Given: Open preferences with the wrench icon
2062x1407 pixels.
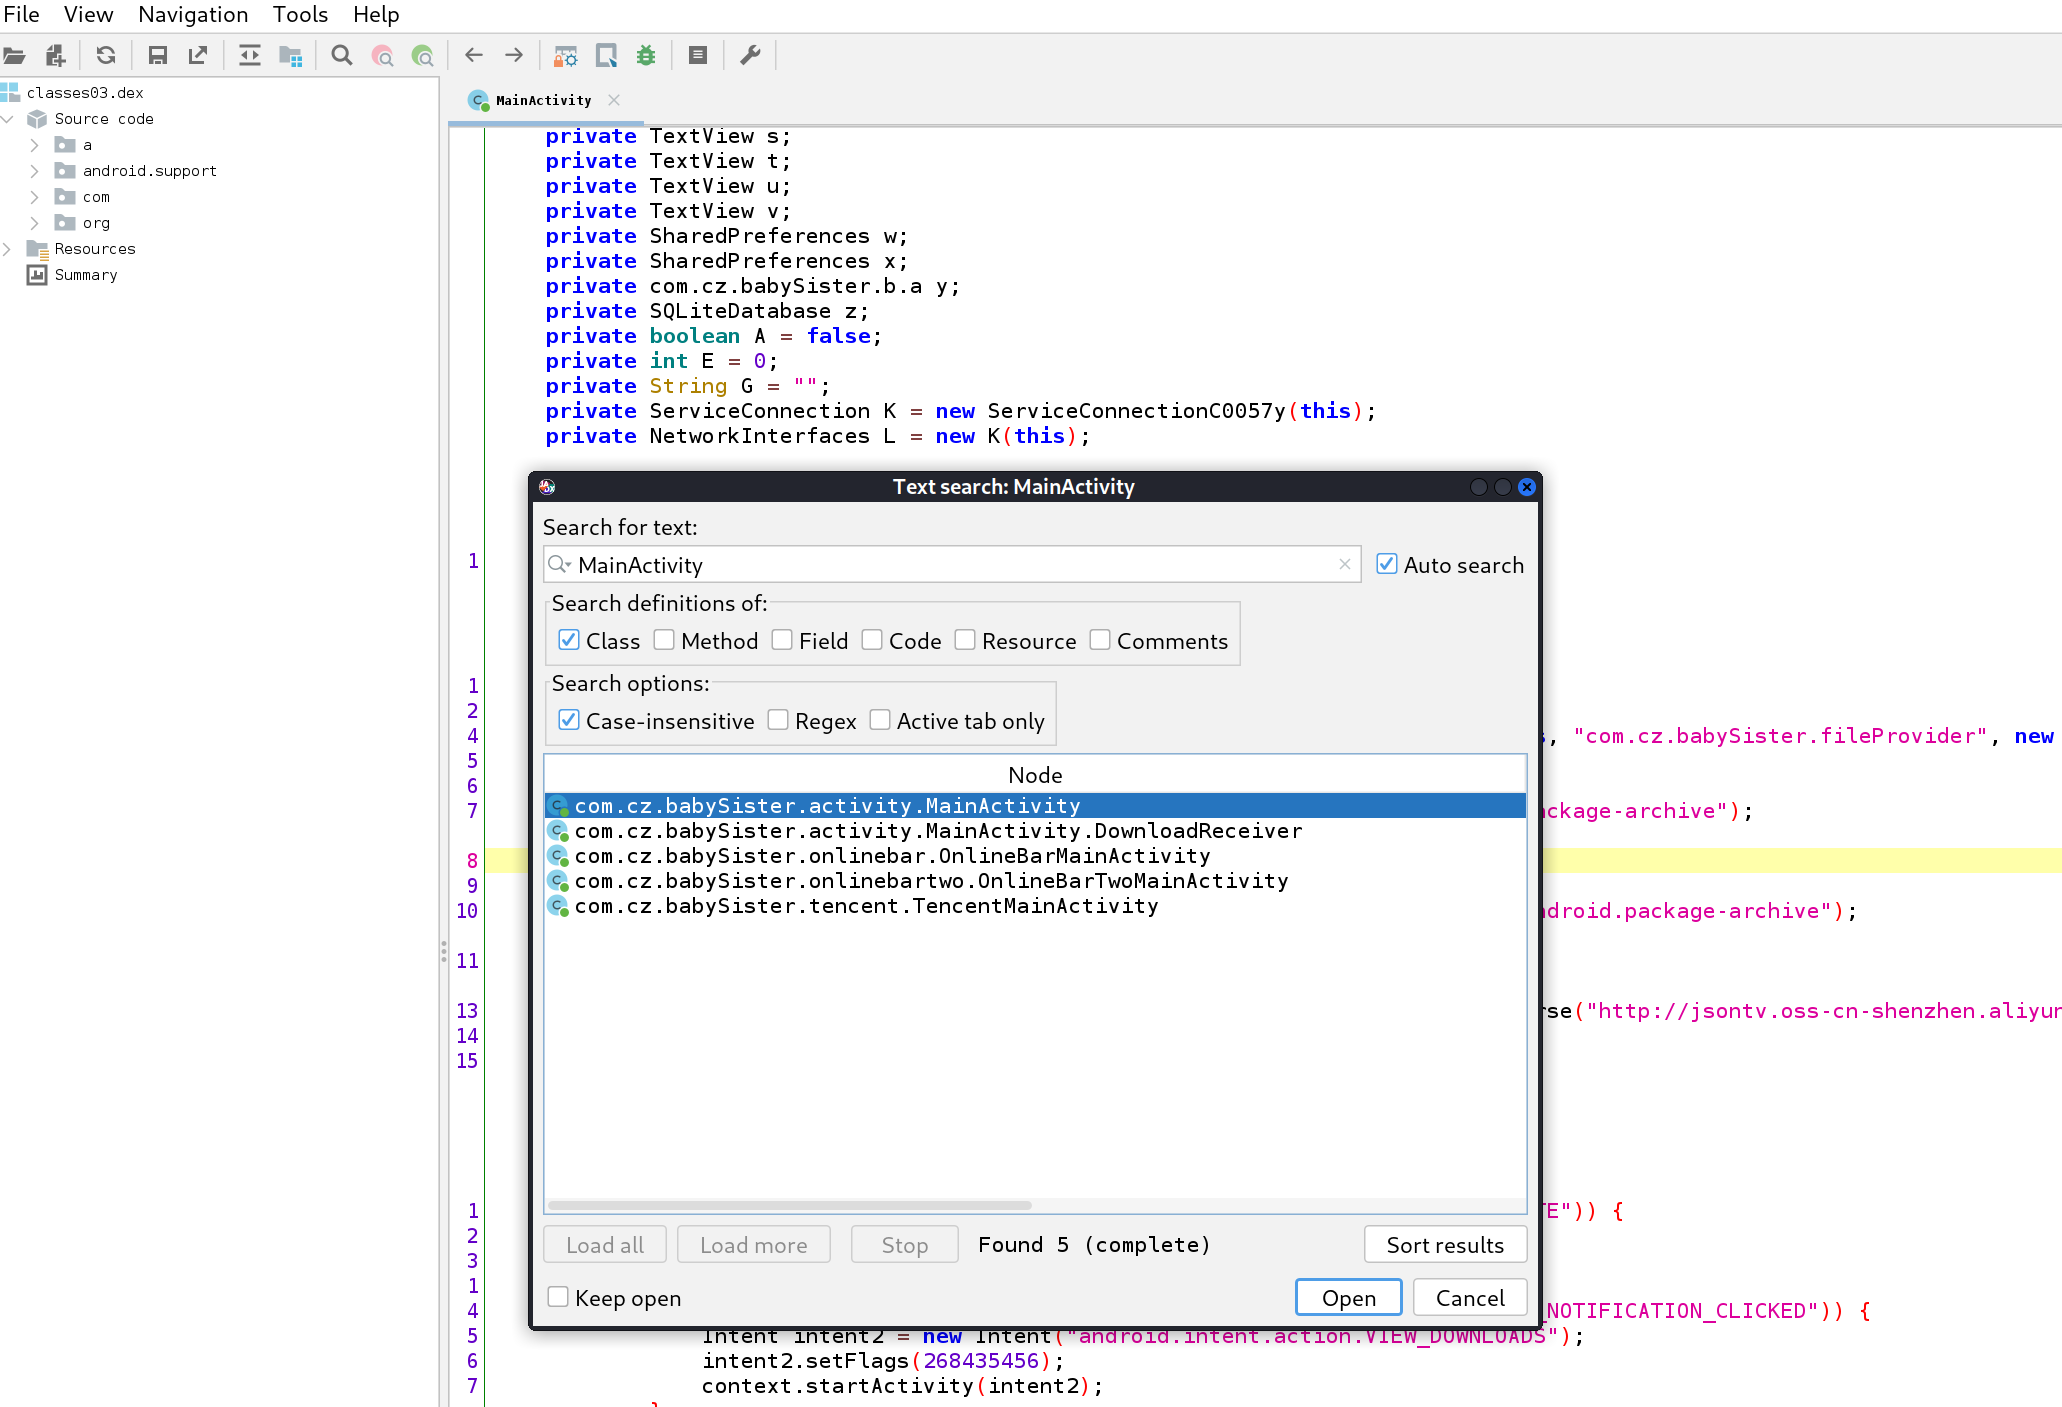Looking at the screenshot, I should coord(750,56).
